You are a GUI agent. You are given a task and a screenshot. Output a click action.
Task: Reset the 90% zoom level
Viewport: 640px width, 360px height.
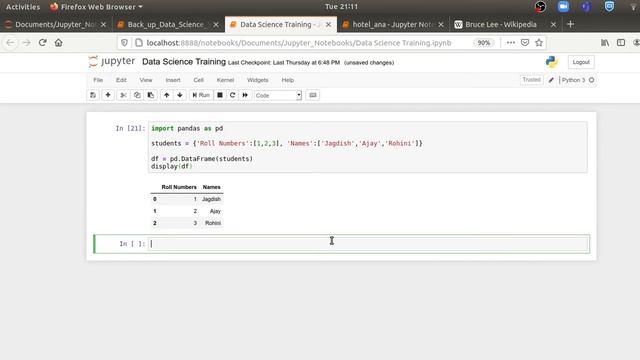tap(484, 43)
